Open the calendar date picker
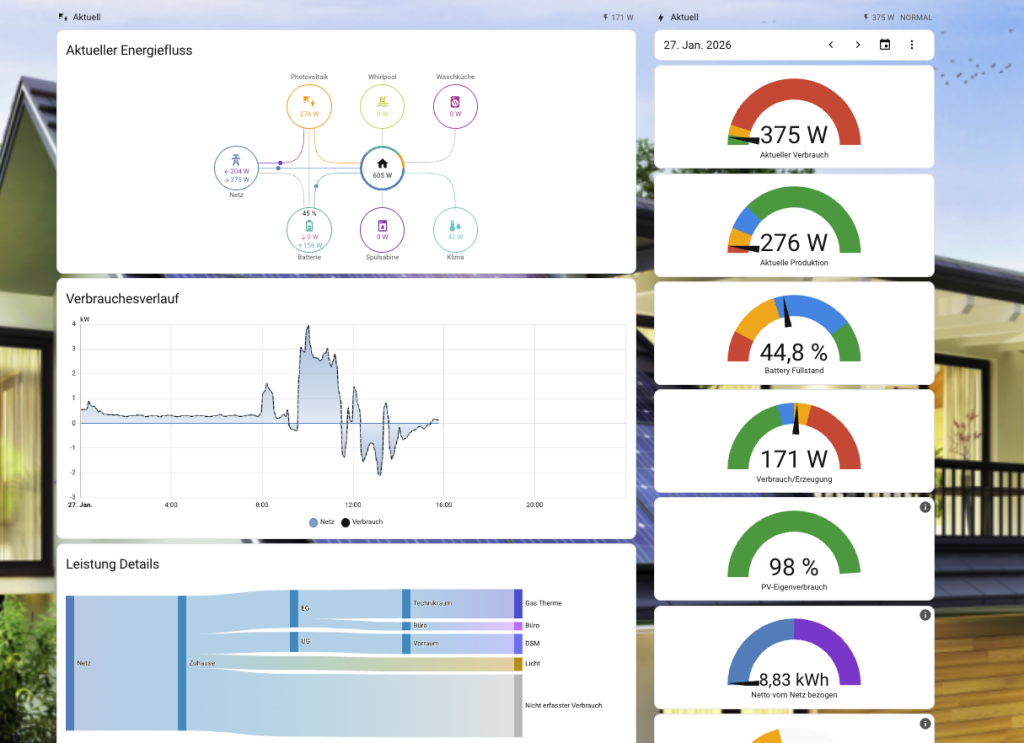 (x=884, y=45)
